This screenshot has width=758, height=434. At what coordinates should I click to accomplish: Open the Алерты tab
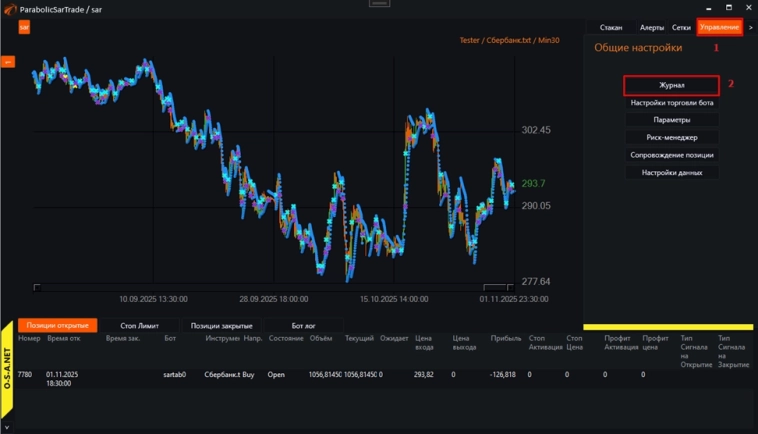[x=652, y=27]
